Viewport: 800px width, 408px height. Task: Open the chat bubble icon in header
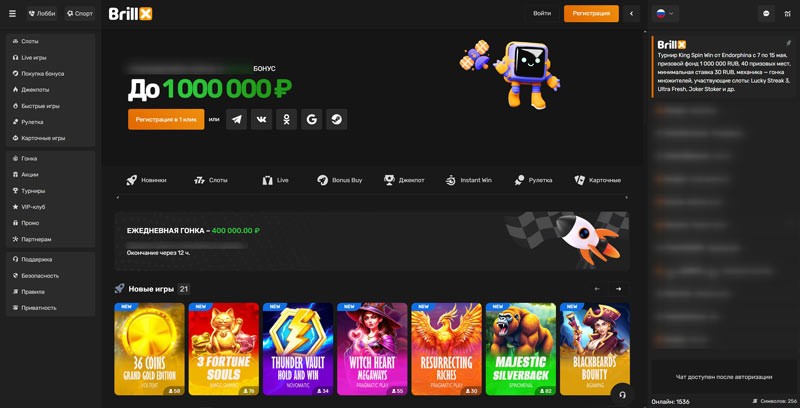pyautogui.click(x=766, y=14)
